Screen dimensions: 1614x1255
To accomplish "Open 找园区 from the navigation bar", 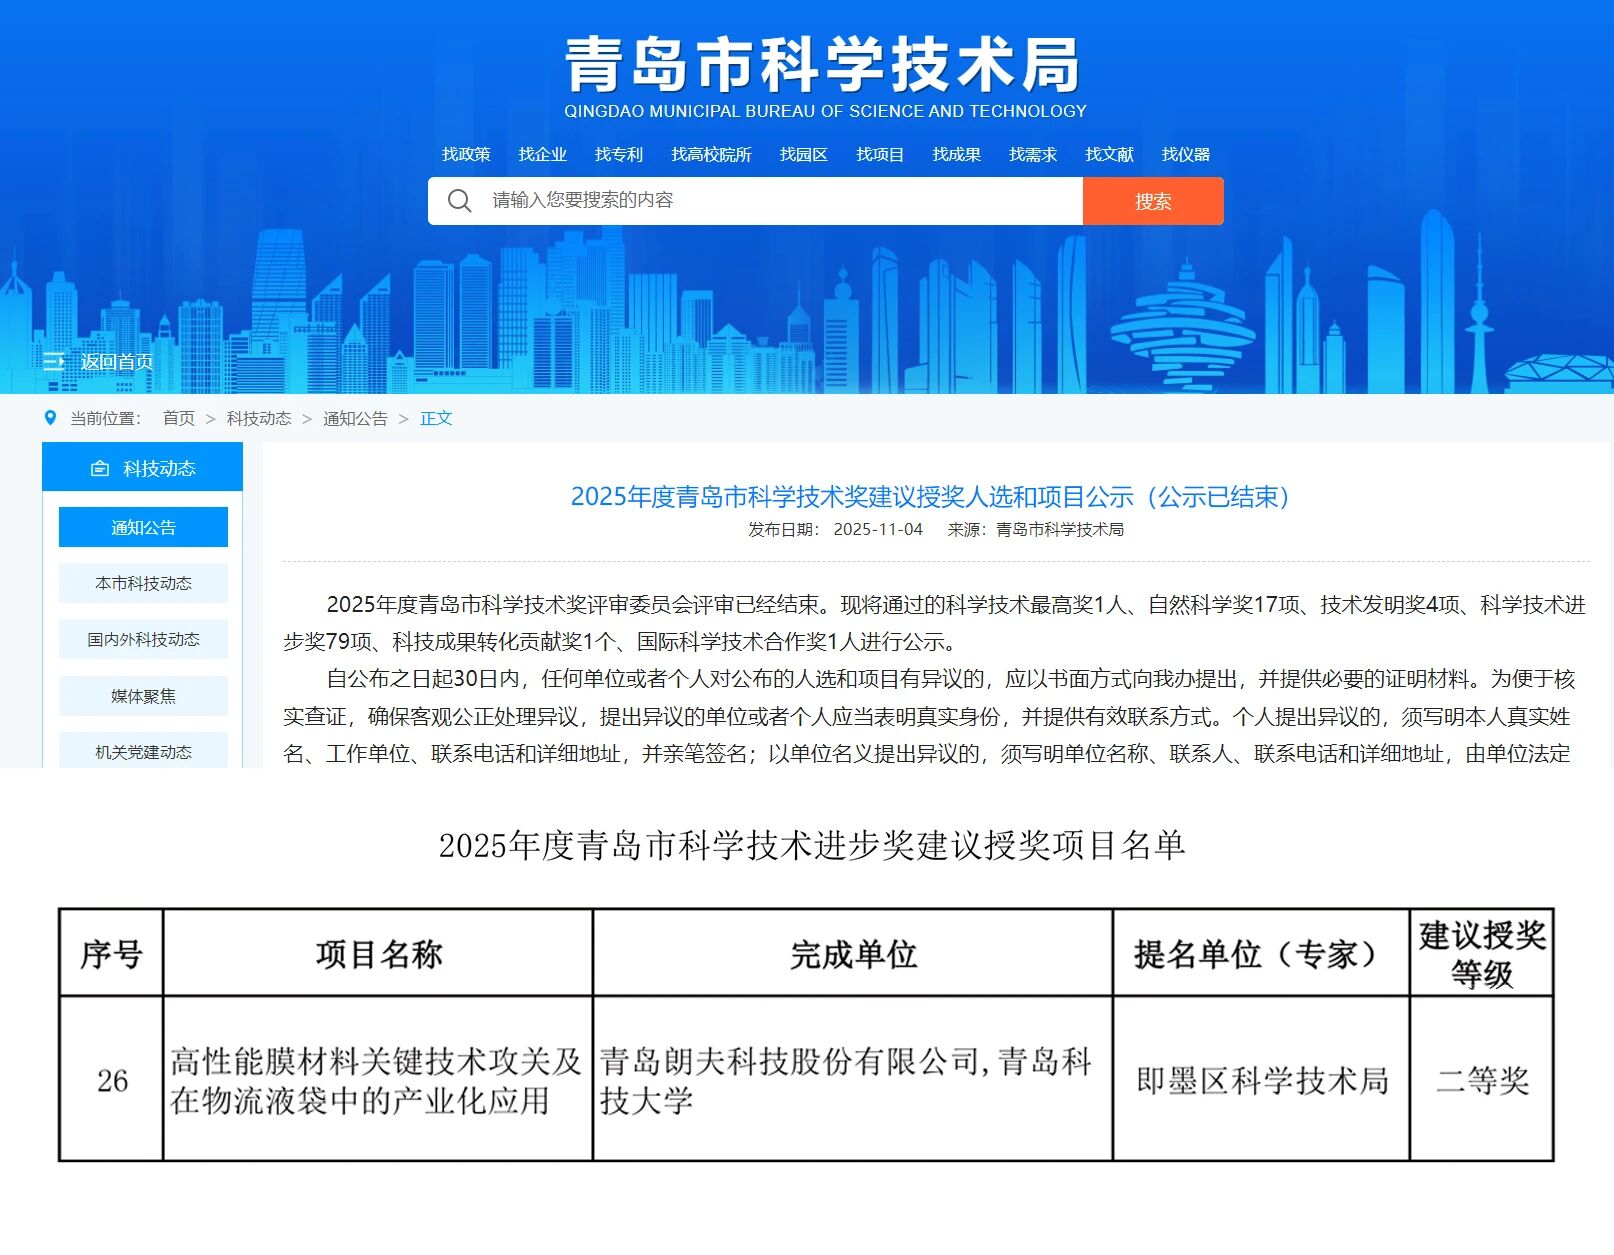I will tap(804, 154).
